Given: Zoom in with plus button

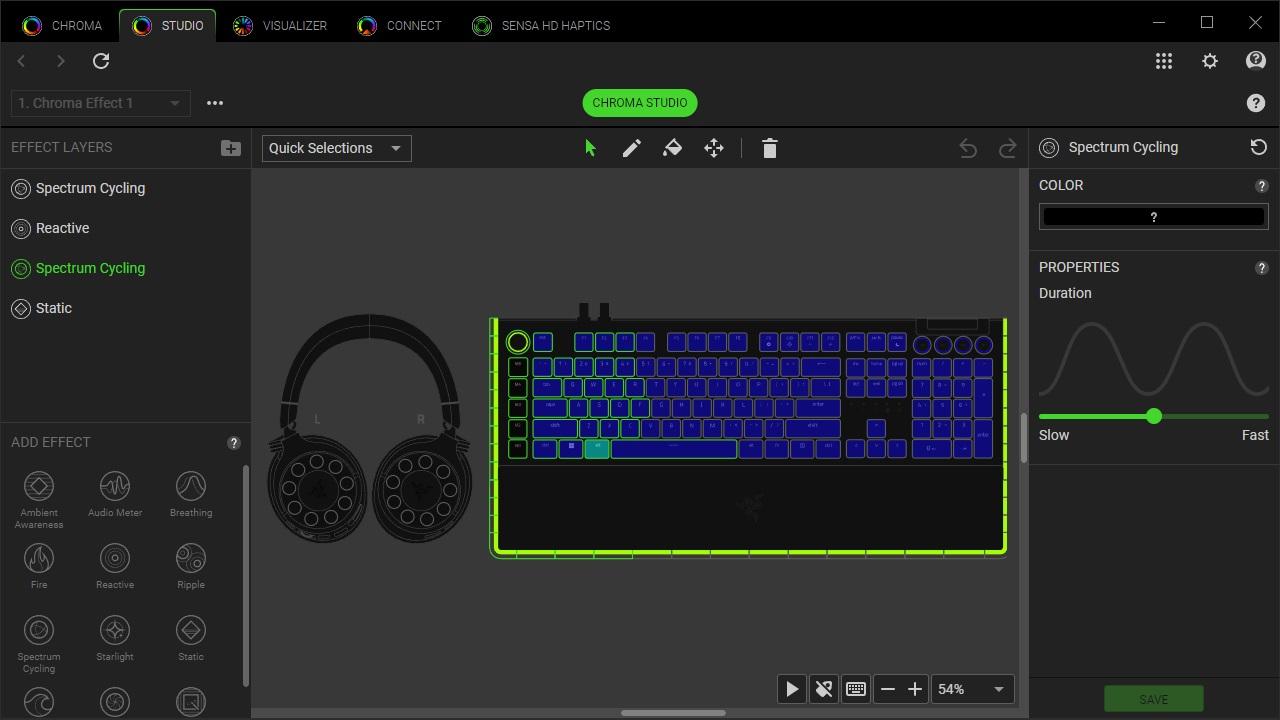Looking at the screenshot, I should 914,689.
